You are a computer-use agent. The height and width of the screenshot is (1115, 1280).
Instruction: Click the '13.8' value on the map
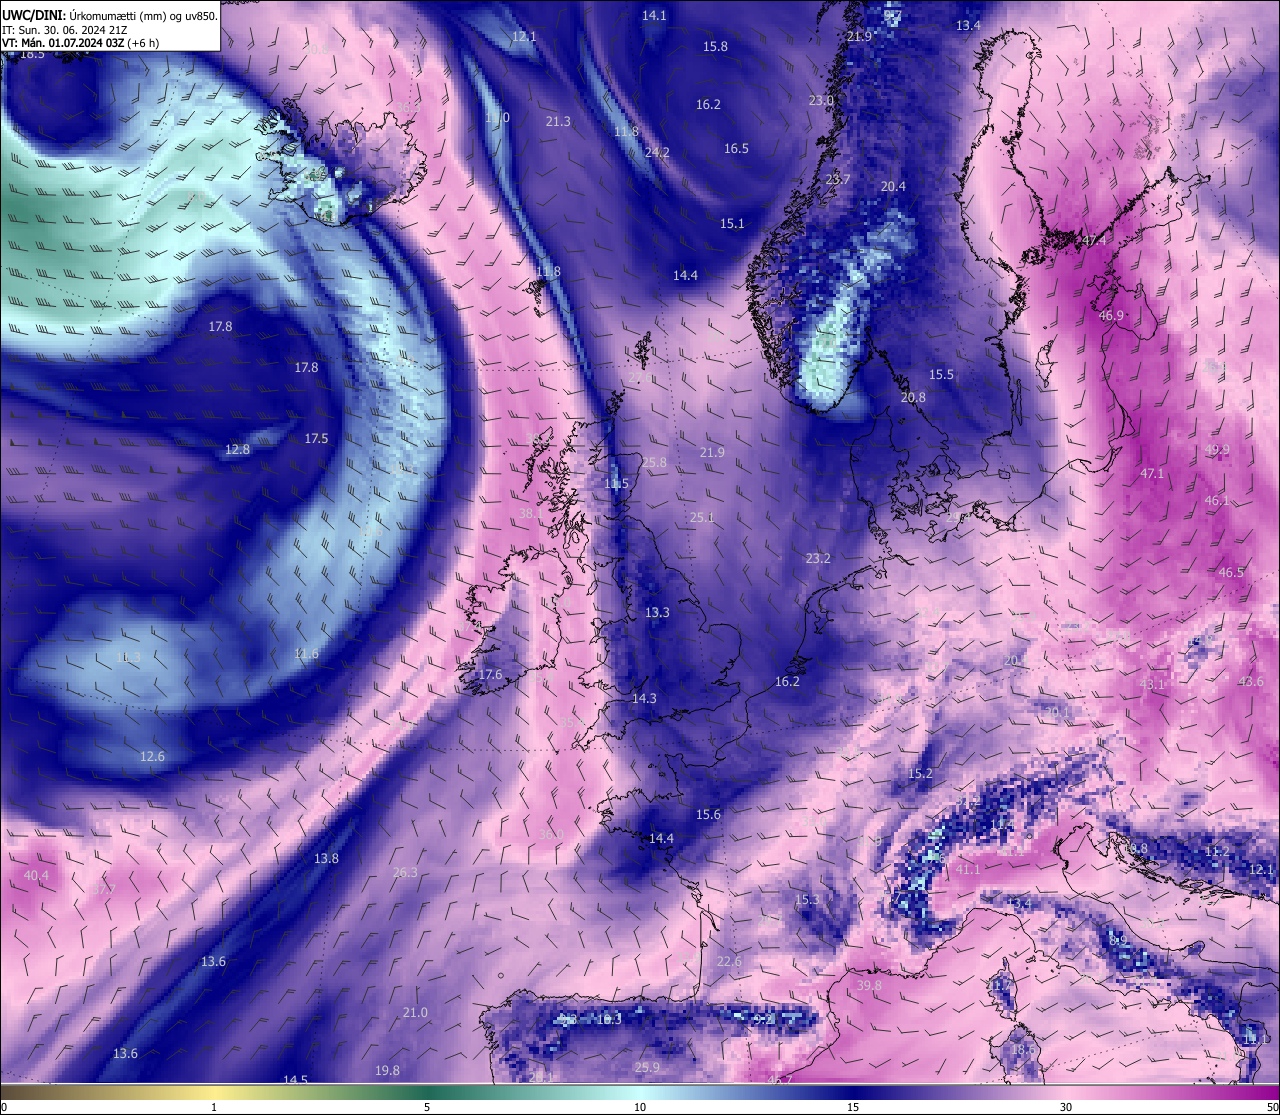pyautogui.click(x=326, y=858)
